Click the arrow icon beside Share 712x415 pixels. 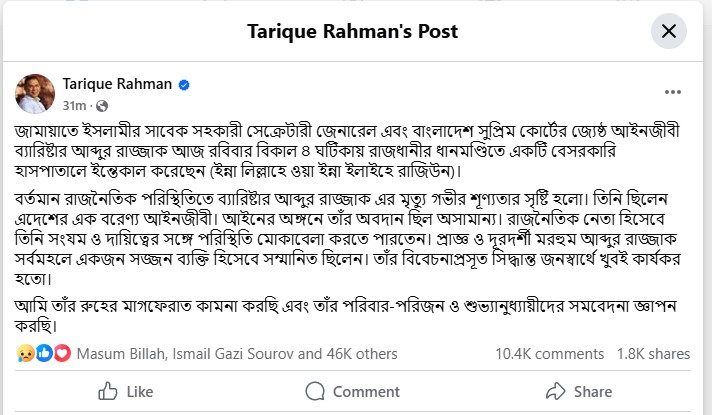tap(556, 391)
